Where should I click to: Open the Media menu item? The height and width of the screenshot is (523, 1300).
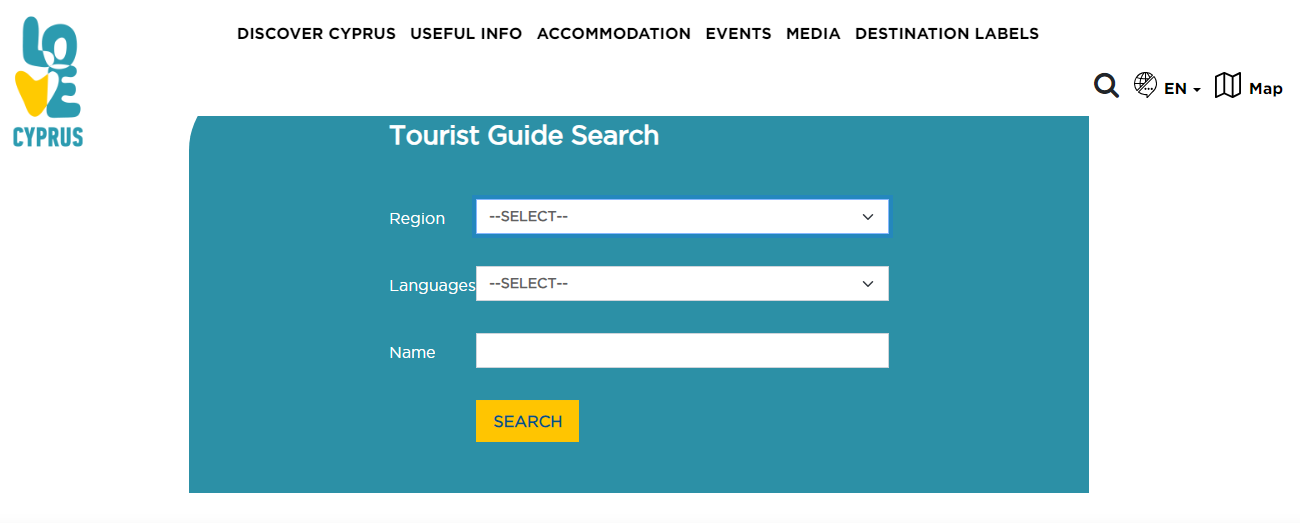[813, 34]
